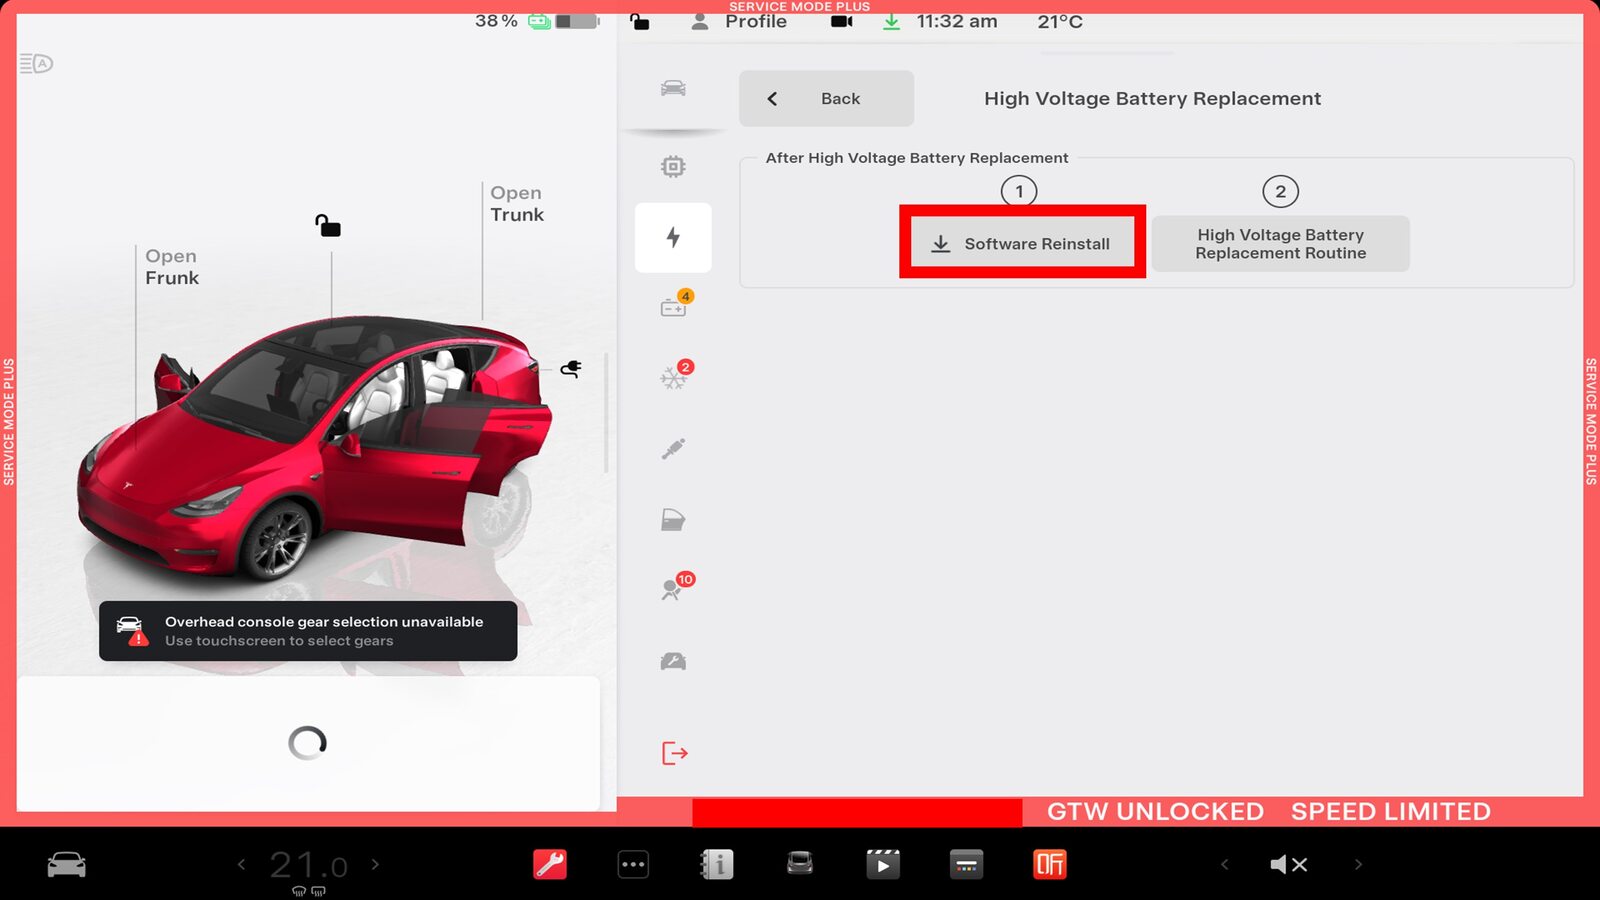Go back using the Back button

(x=826, y=98)
